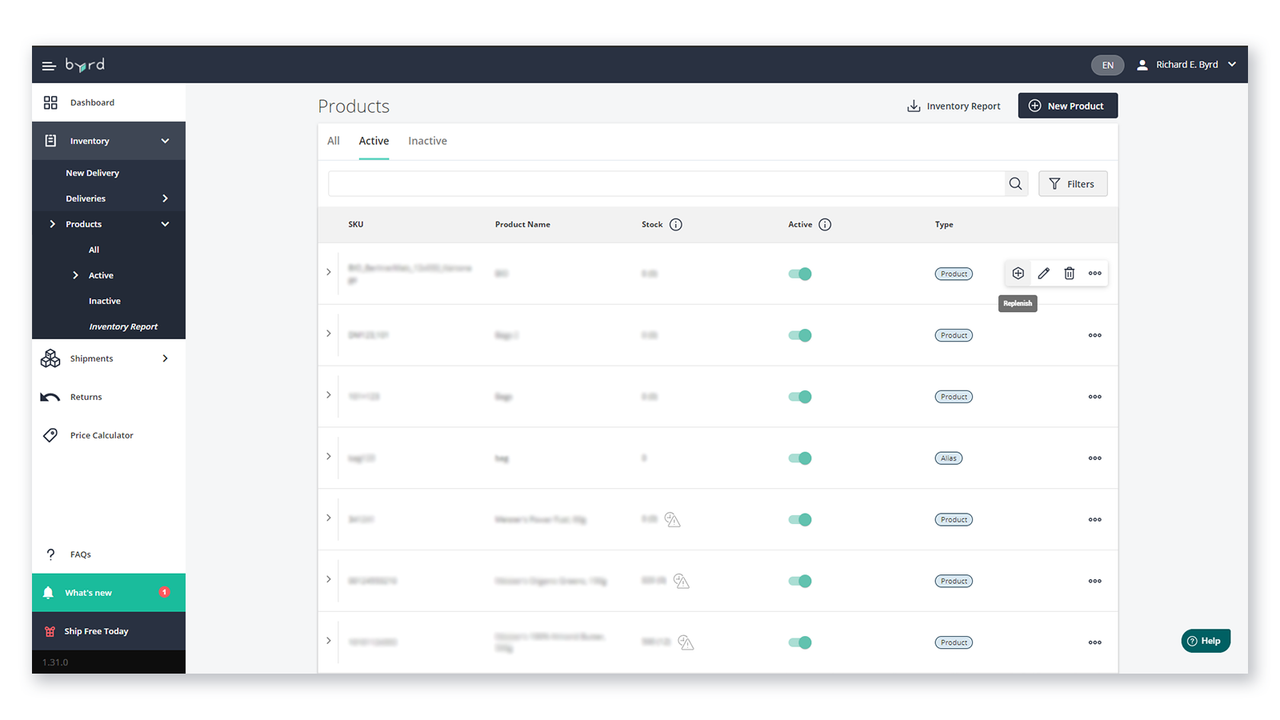The image size is (1280, 720).
Task: Click the New Product button
Action: (1067, 105)
